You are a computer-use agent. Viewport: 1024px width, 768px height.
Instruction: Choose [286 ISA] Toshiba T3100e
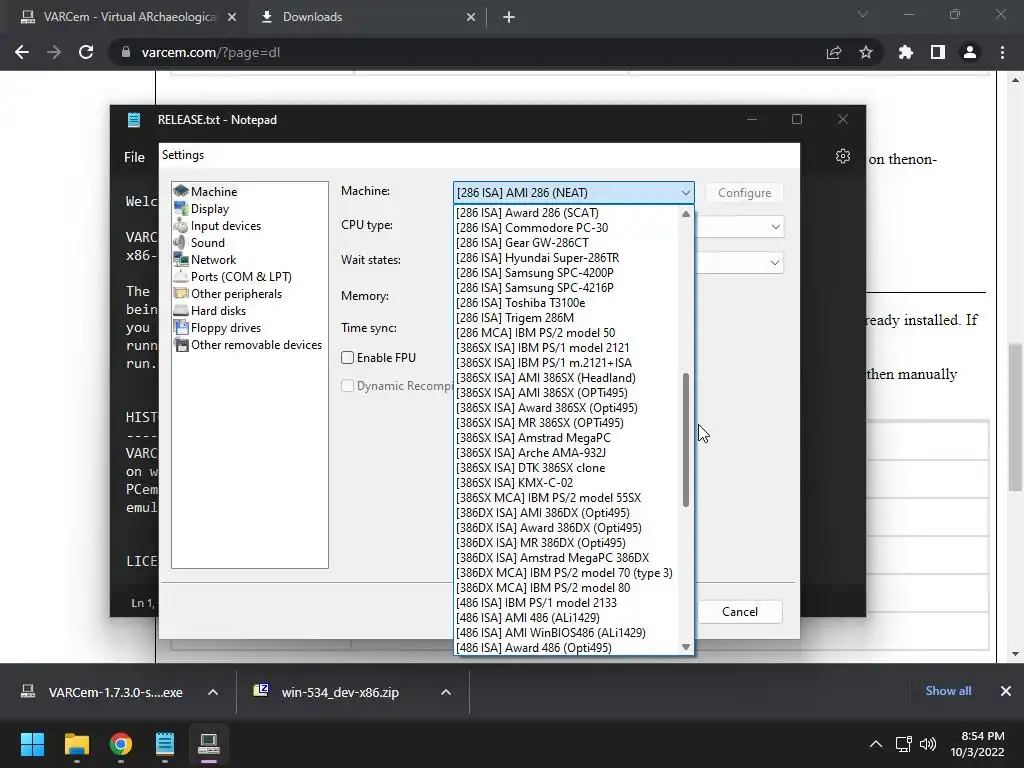(x=567, y=303)
